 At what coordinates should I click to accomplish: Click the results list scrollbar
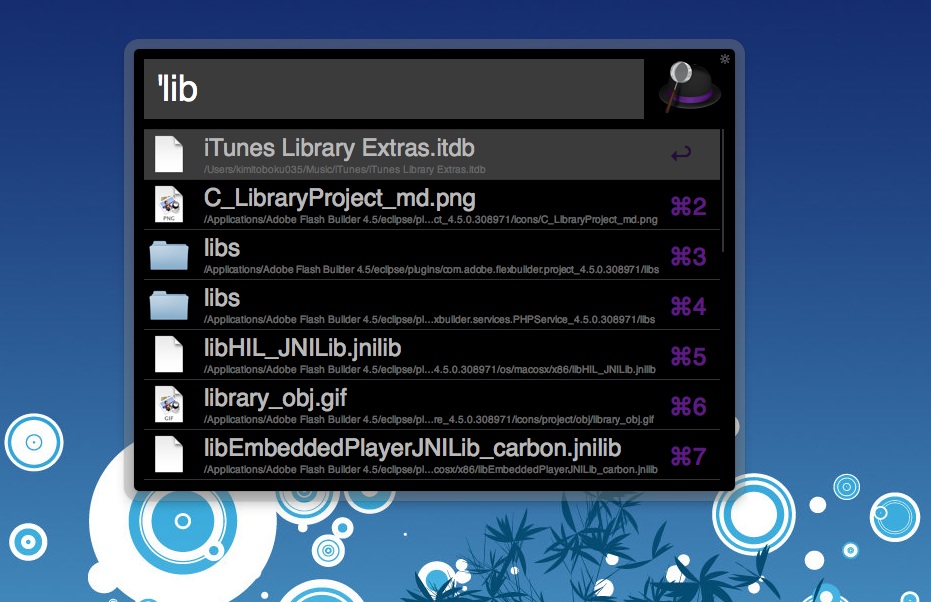pyautogui.click(x=723, y=190)
